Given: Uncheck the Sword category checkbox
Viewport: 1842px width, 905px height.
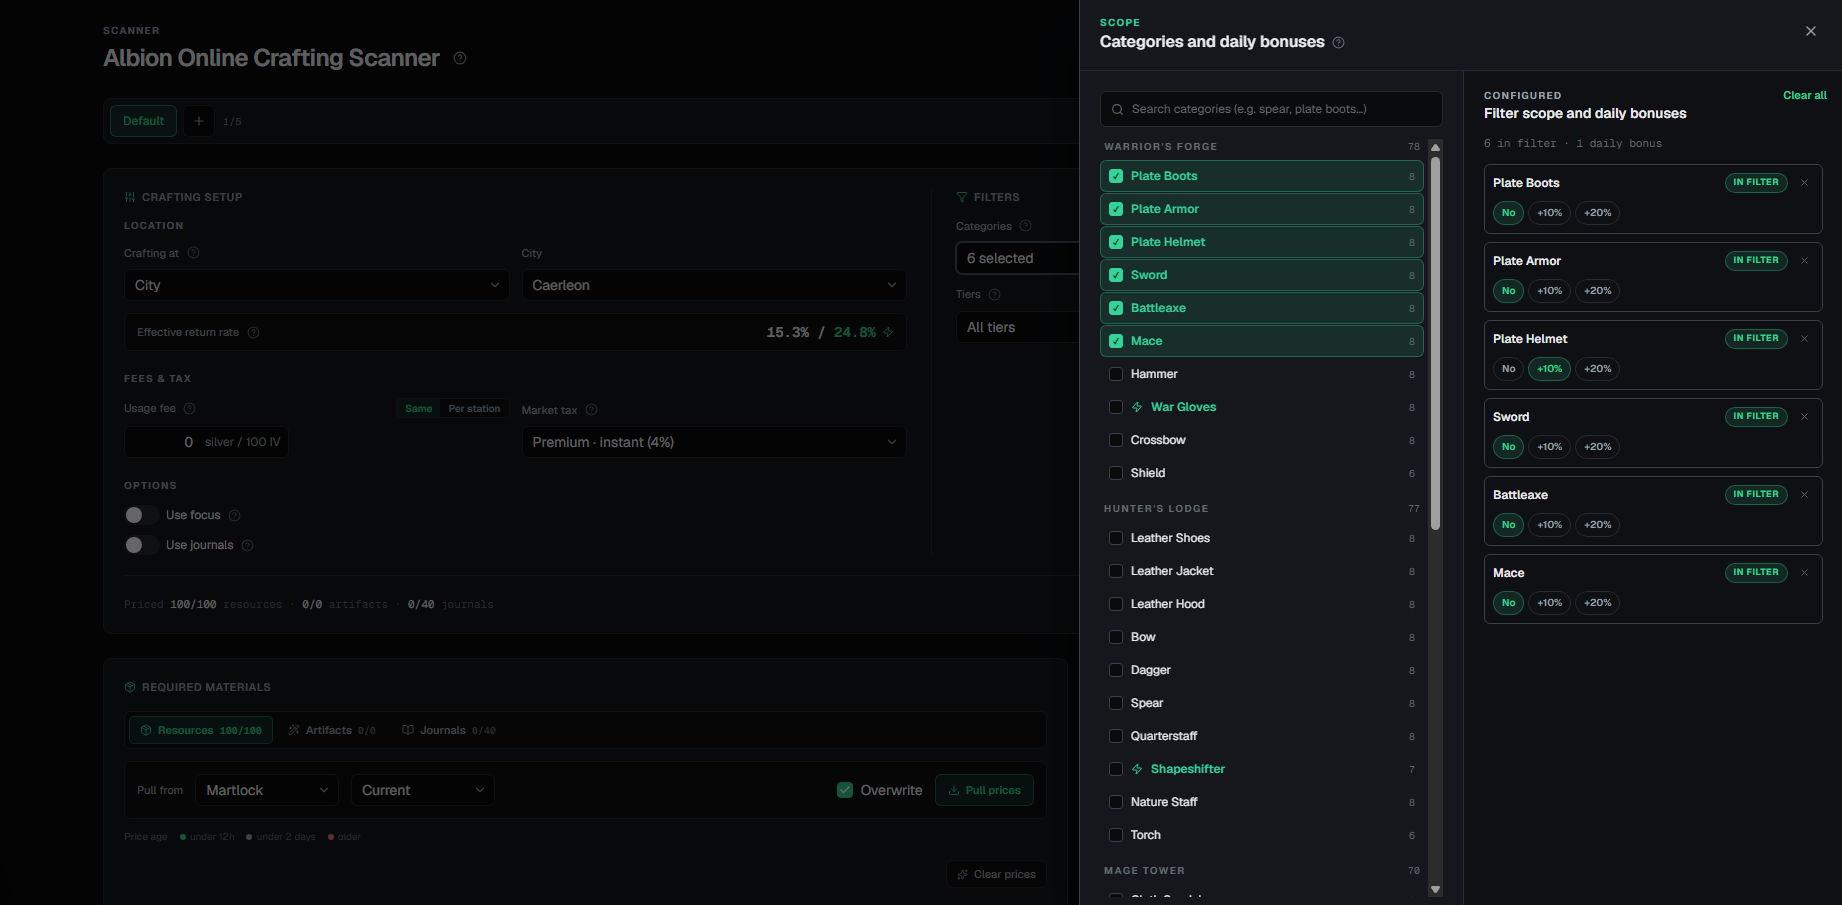Looking at the screenshot, I should [x=1116, y=275].
